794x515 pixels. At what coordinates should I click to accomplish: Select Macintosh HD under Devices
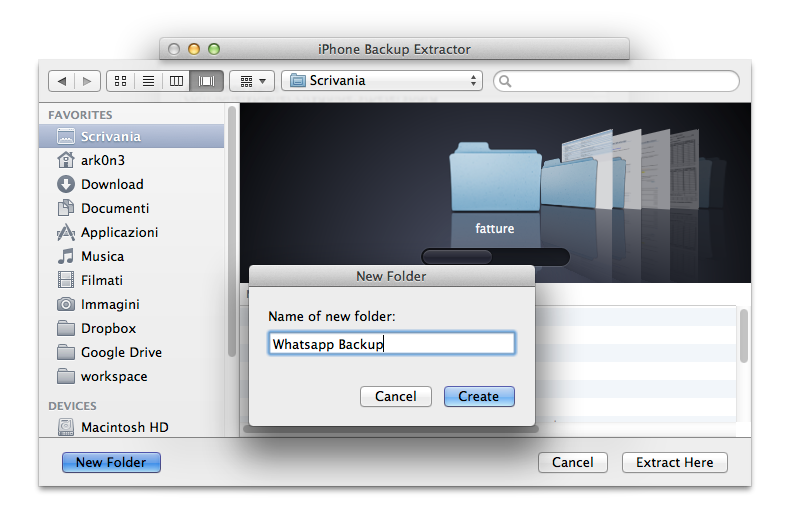pos(132,427)
